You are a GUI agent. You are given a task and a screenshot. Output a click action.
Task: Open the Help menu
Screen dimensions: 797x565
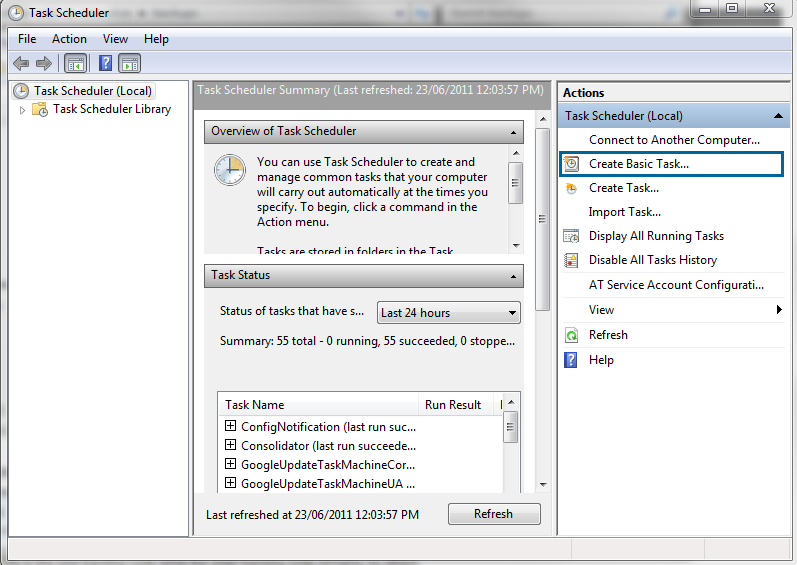[x=156, y=39]
